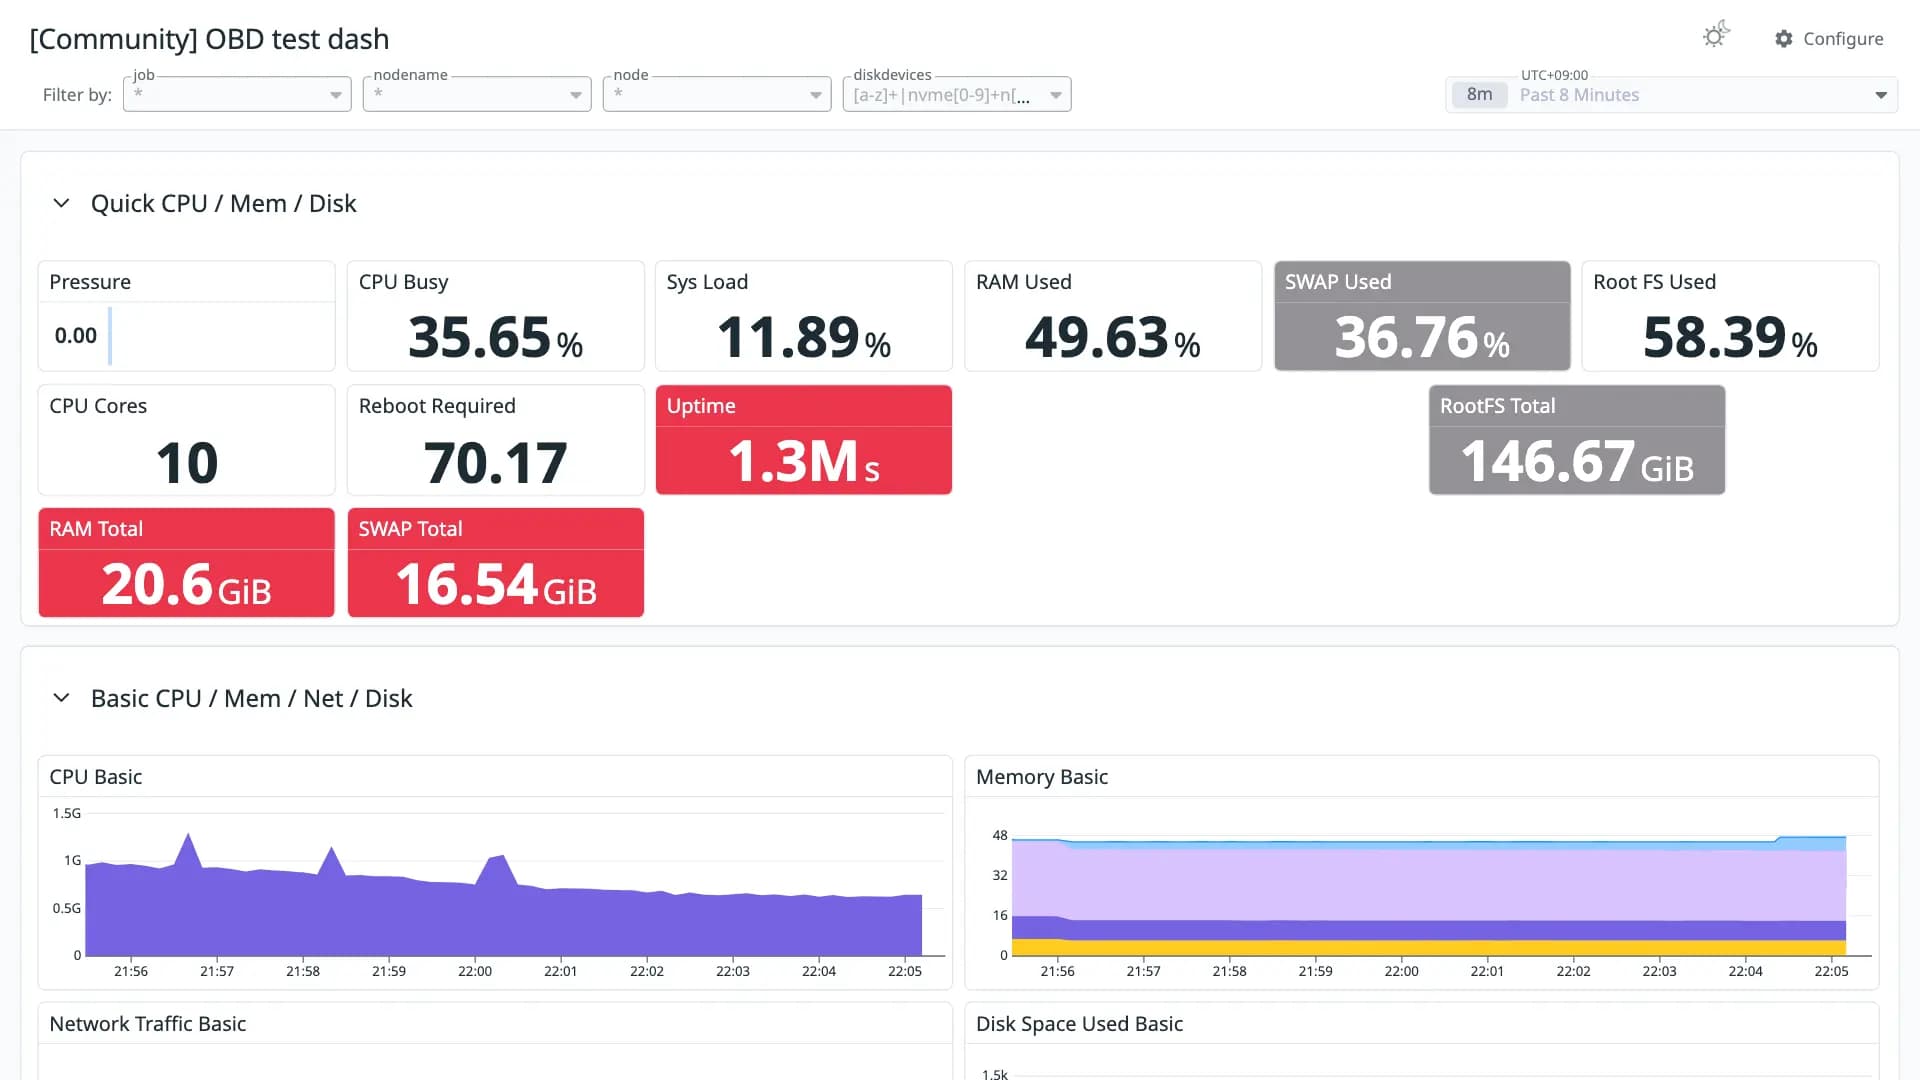Open the node filter dropdown
Viewport: 1920px width, 1080px height.
point(717,94)
